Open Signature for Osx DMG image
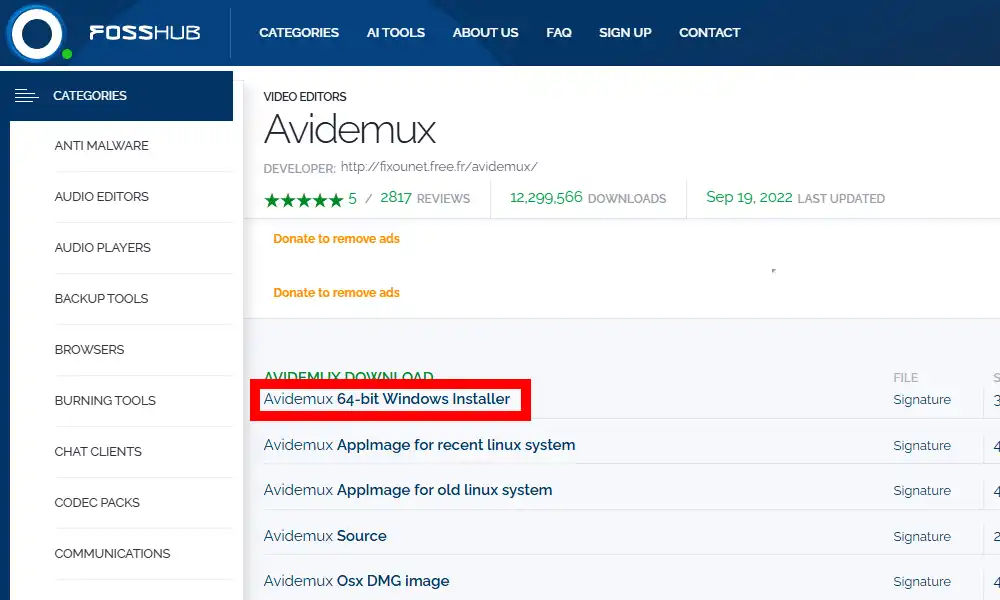 (x=922, y=582)
